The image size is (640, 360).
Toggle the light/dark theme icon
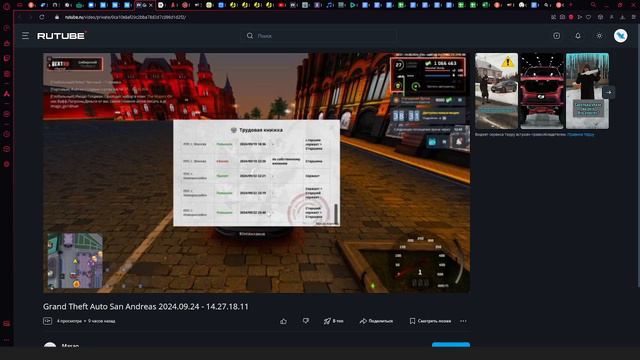pyautogui.click(x=599, y=36)
